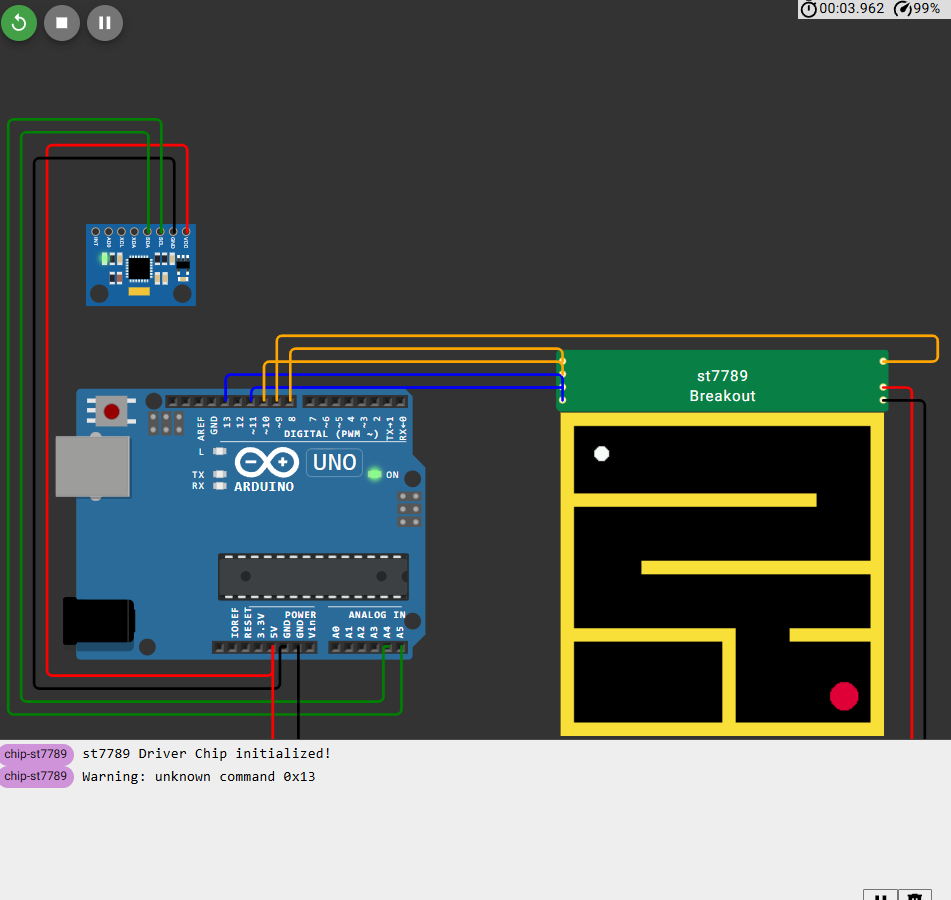Screen dimensions: 951x900
Task: Select the 'st7789 Driver Chip initialized!' log line
Action: 207,754
